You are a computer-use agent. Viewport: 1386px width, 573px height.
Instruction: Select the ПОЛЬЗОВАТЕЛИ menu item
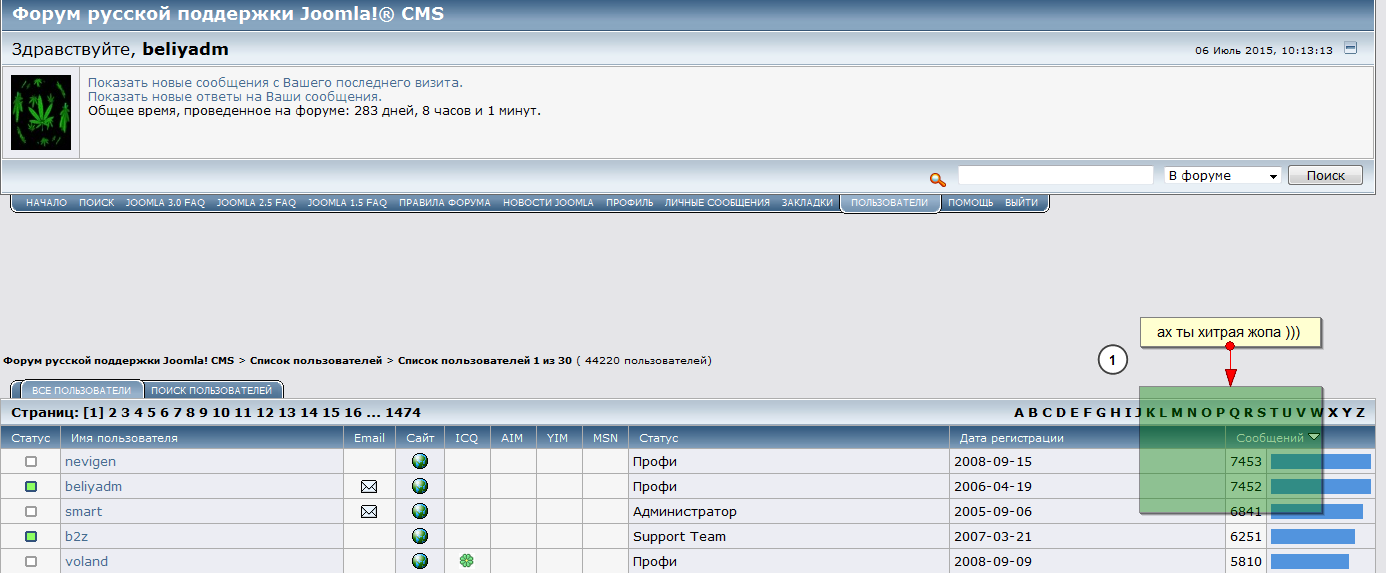click(x=890, y=203)
